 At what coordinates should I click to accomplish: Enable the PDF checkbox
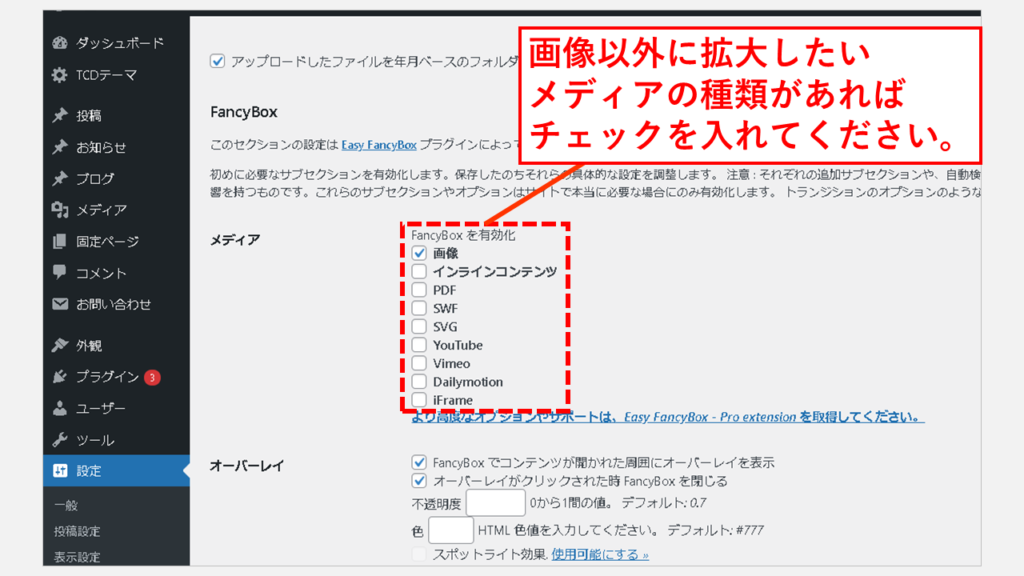coord(419,289)
